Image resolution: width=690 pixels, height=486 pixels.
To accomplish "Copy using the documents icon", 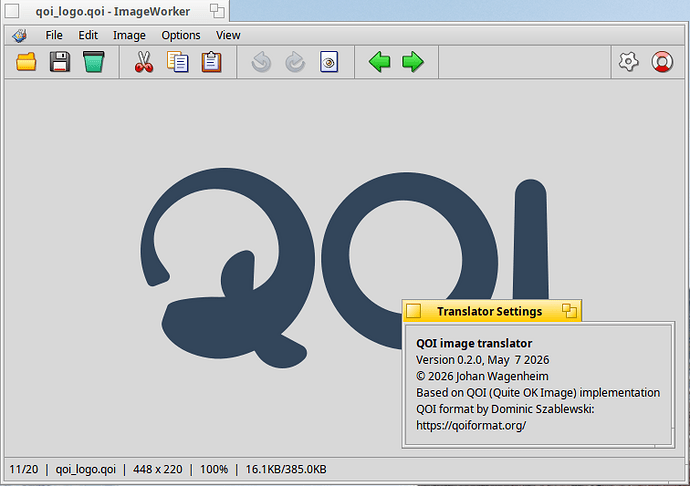I will click(178, 62).
